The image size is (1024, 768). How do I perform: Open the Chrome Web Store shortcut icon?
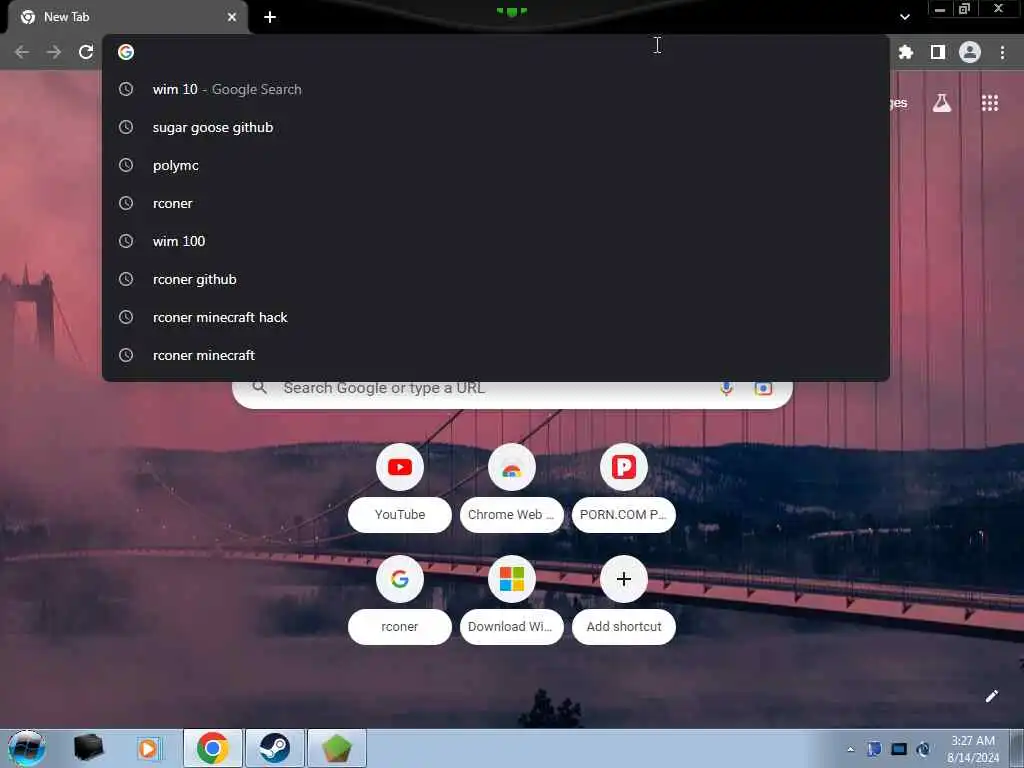[511, 467]
